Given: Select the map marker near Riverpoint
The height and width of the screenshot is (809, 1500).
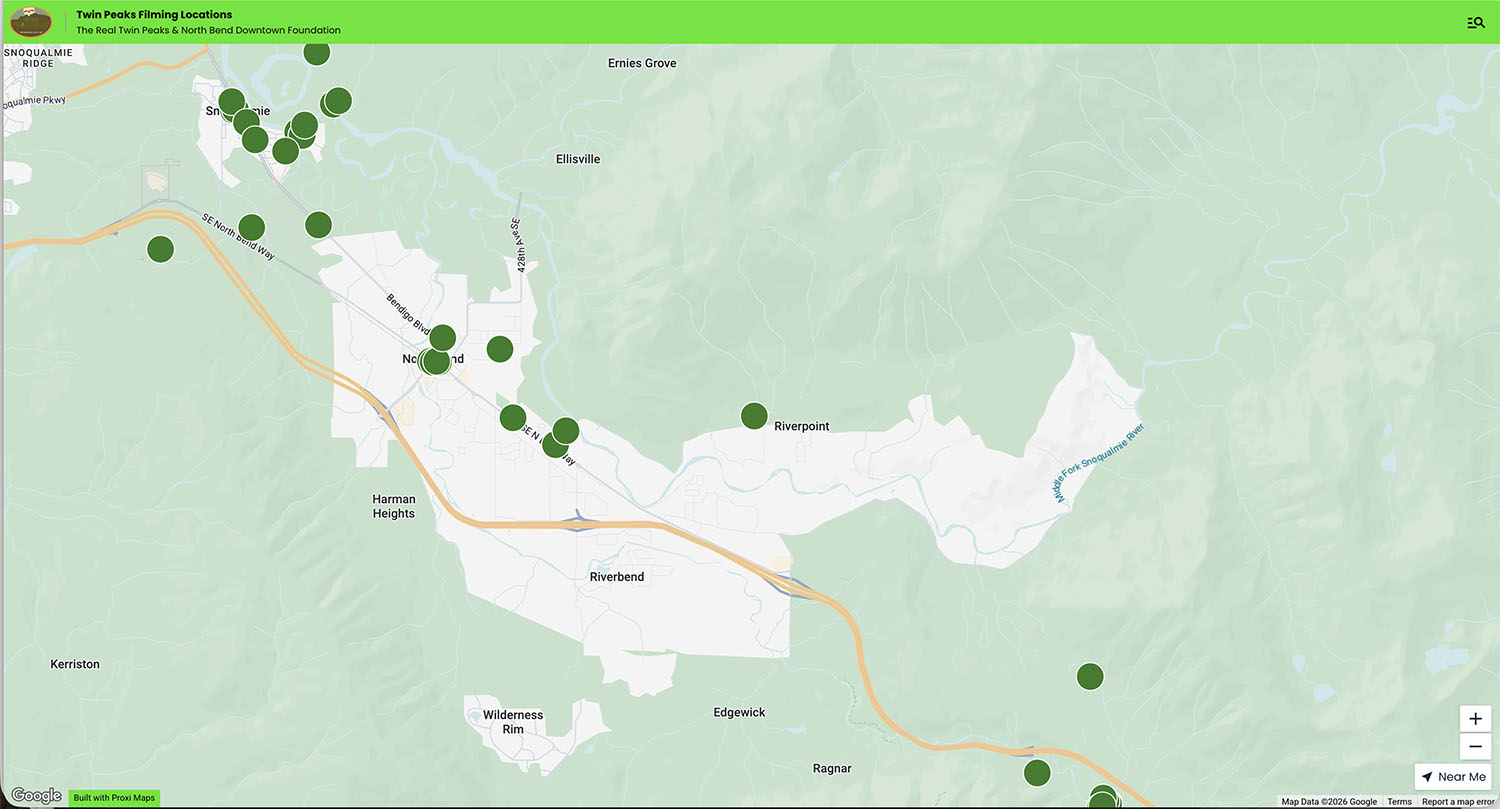Looking at the screenshot, I should (754, 415).
